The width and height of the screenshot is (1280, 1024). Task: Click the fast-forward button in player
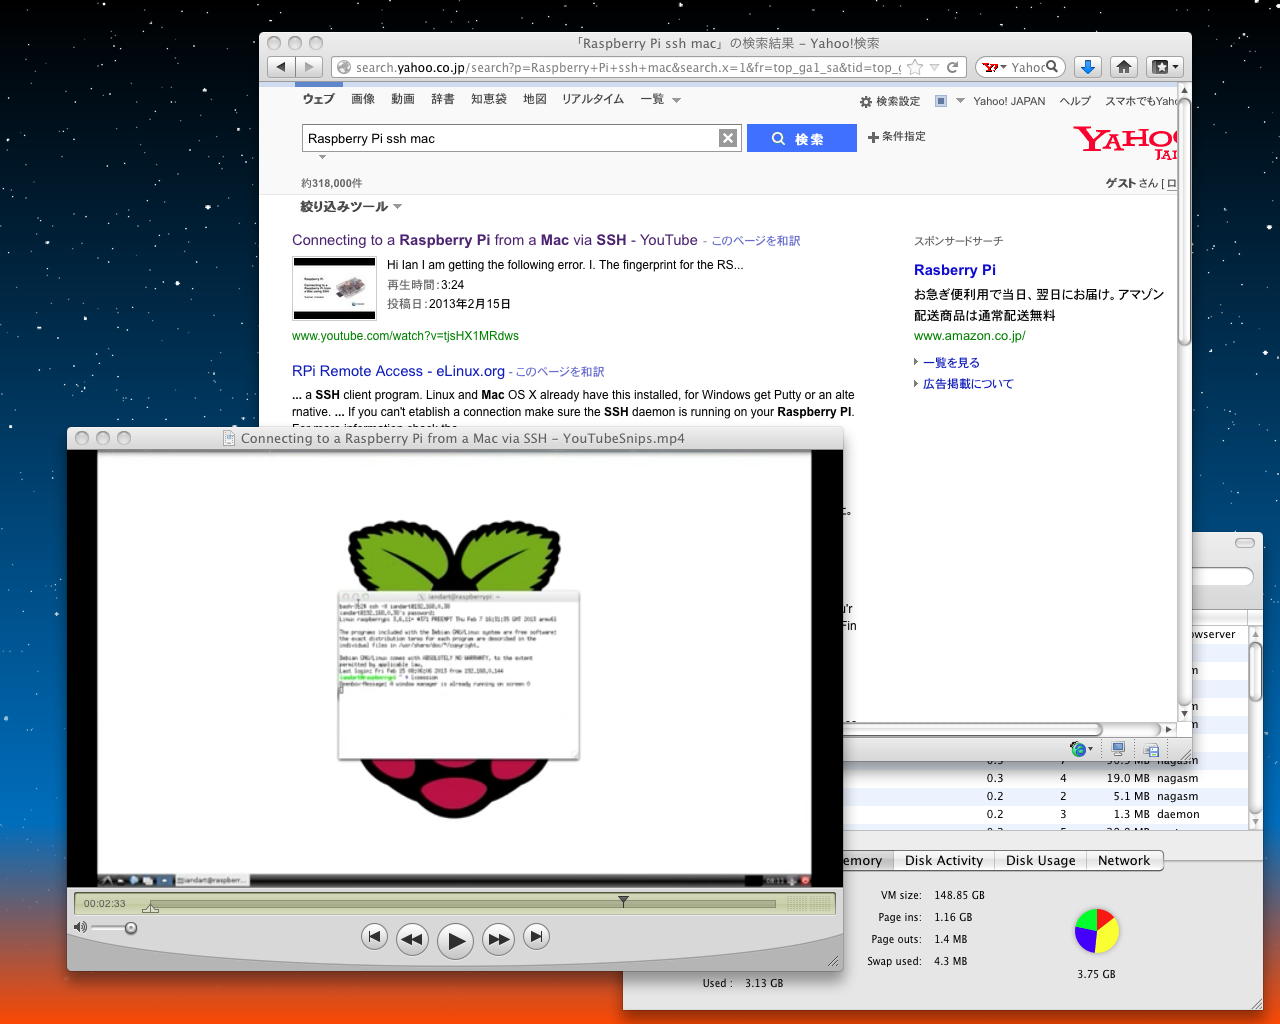498,939
